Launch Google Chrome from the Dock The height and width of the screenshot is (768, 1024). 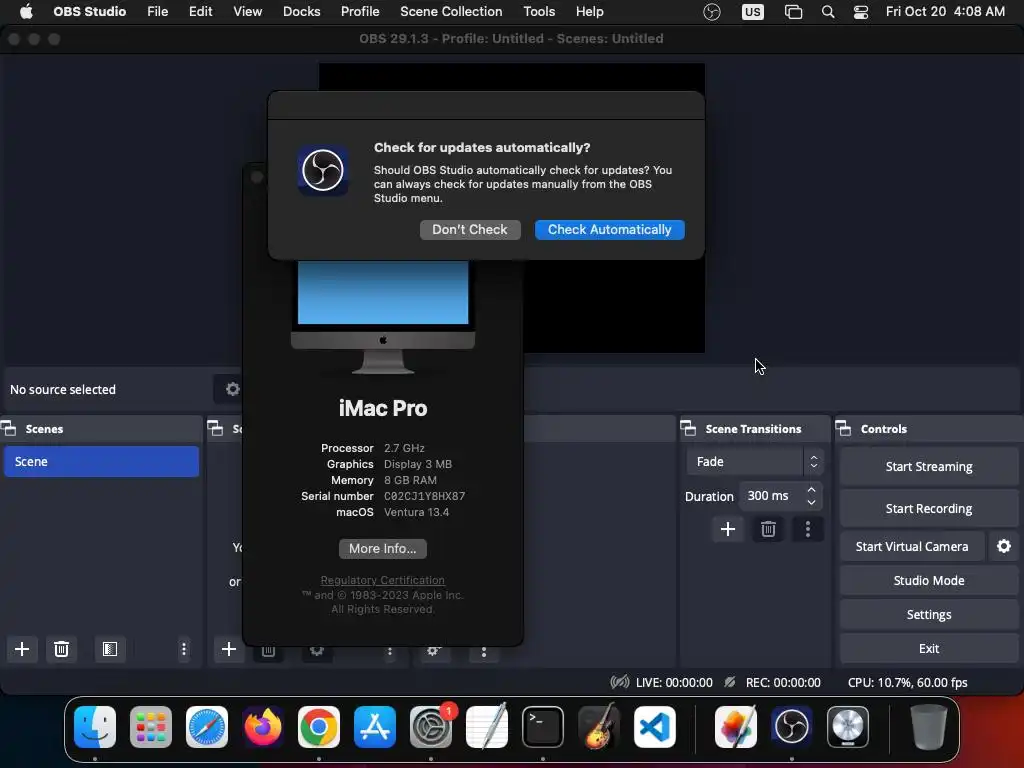coord(319,726)
